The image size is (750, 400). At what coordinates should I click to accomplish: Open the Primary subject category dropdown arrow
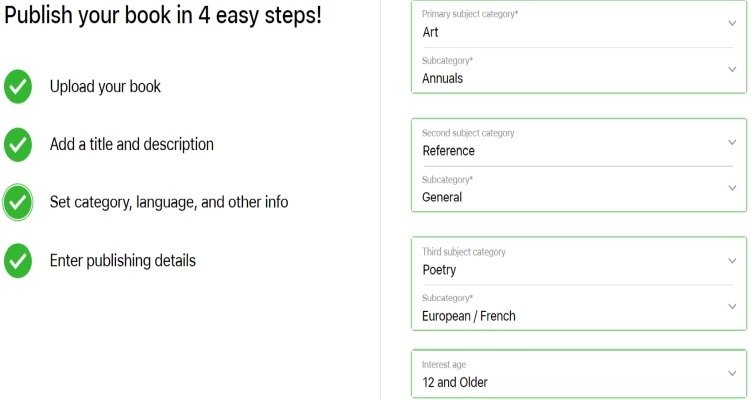pos(732,23)
